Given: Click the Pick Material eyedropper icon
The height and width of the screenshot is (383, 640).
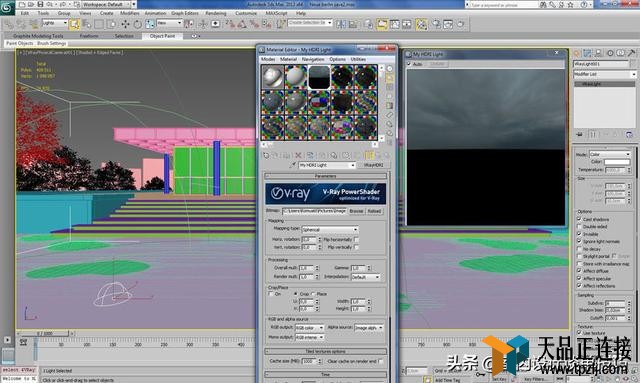Looking at the screenshot, I should tap(292, 165).
